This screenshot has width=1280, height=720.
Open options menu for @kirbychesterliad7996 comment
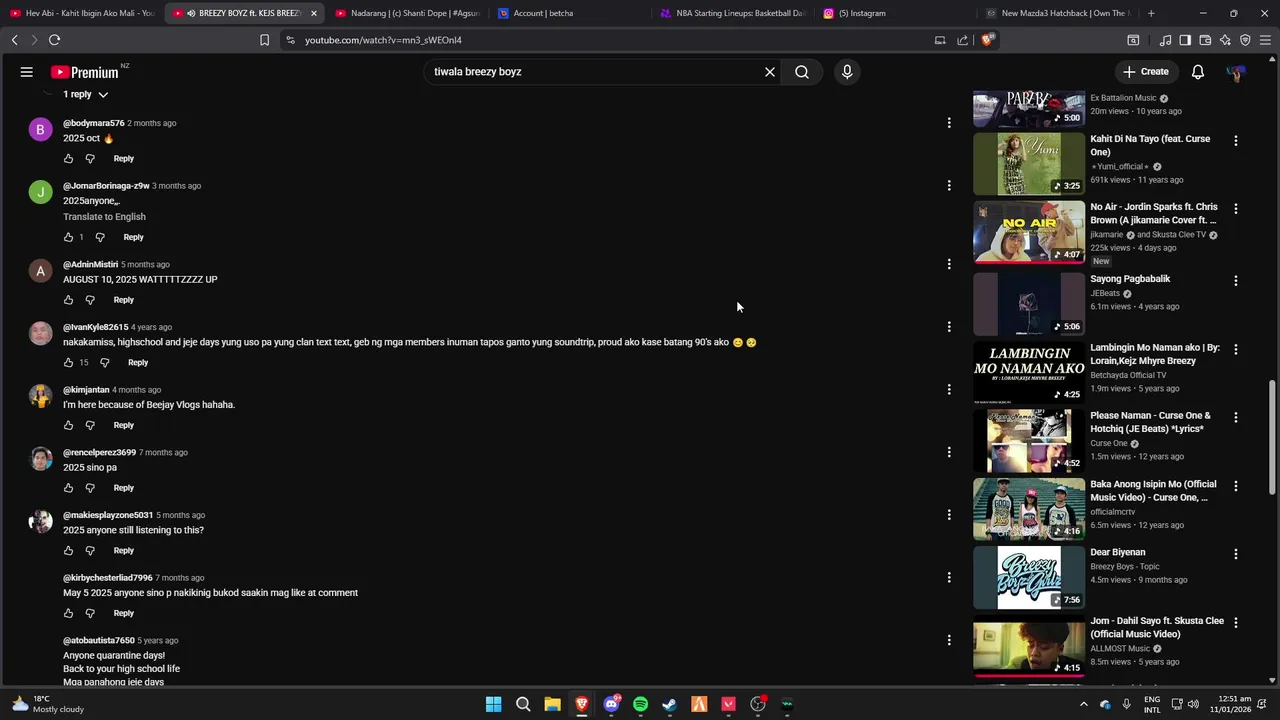coord(949,578)
